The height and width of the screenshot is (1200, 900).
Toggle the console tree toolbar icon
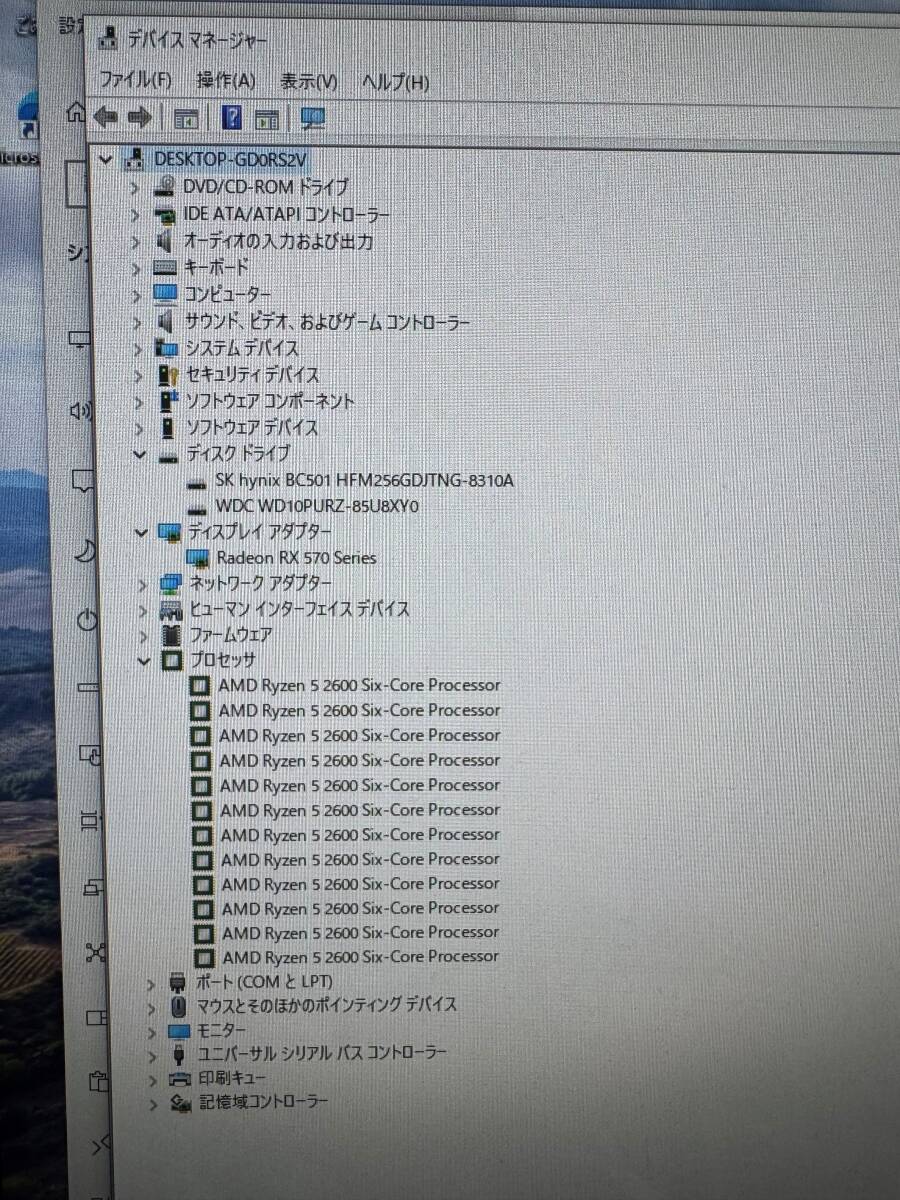coord(186,119)
